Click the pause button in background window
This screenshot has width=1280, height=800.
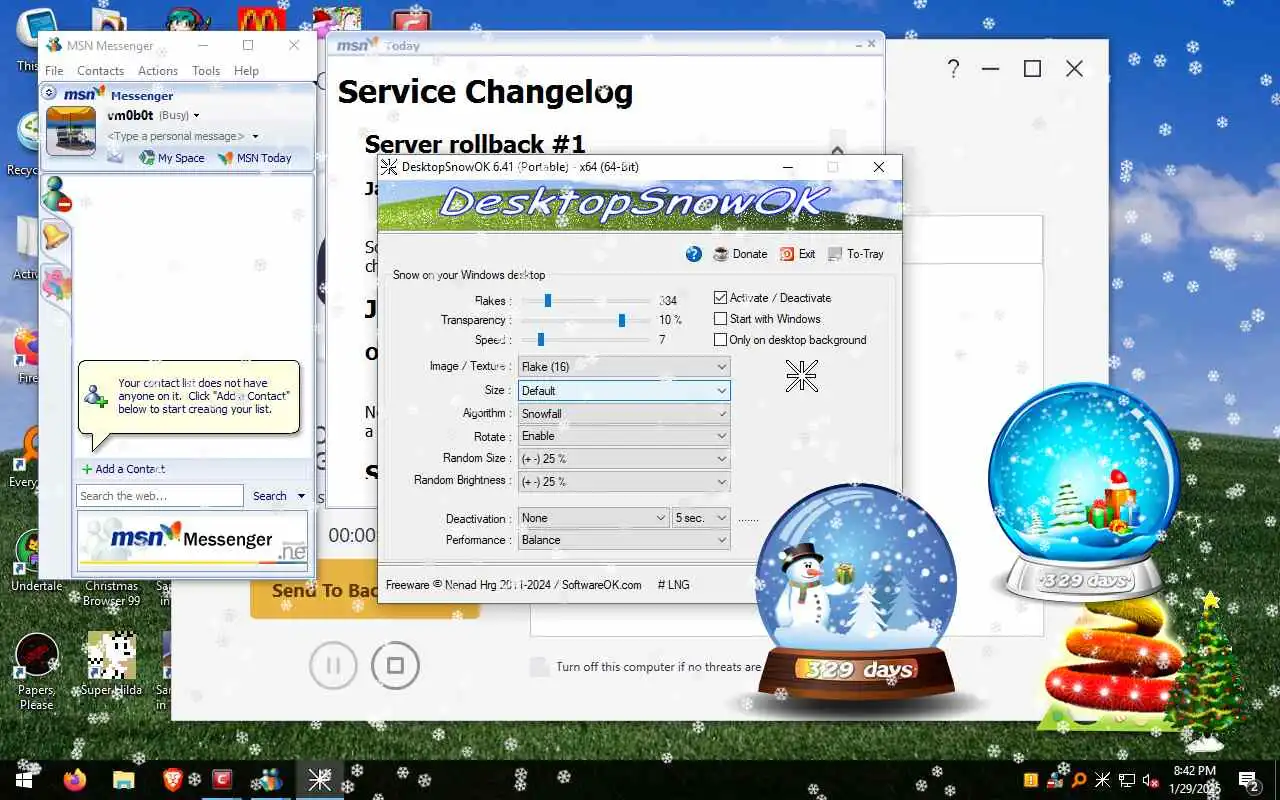click(x=334, y=665)
